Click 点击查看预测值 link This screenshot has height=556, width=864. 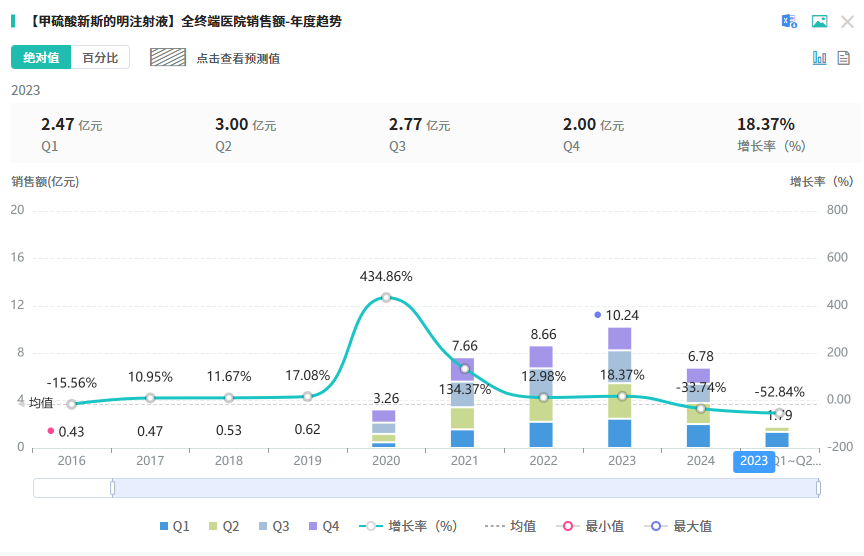tap(238, 58)
